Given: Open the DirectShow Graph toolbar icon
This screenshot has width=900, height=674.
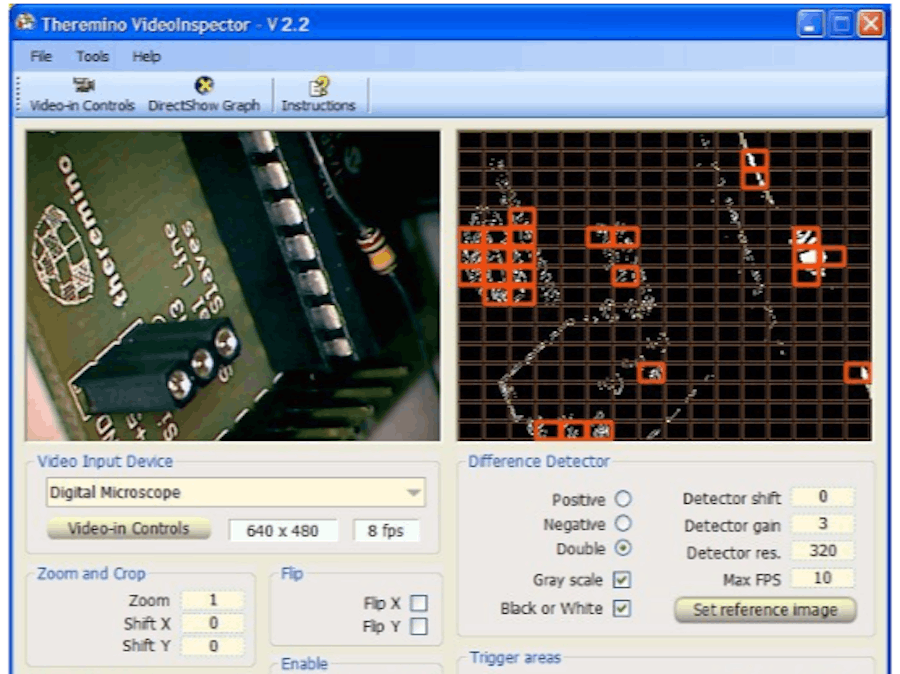Looking at the screenshot, I should click(204, 95).
